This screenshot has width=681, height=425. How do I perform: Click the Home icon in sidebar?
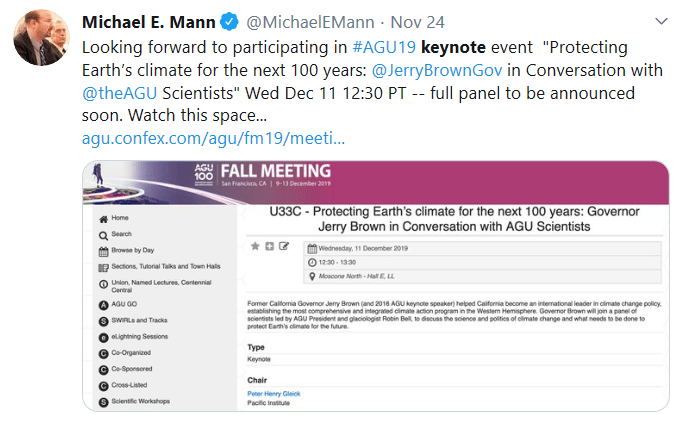click(x=103, y=217)
